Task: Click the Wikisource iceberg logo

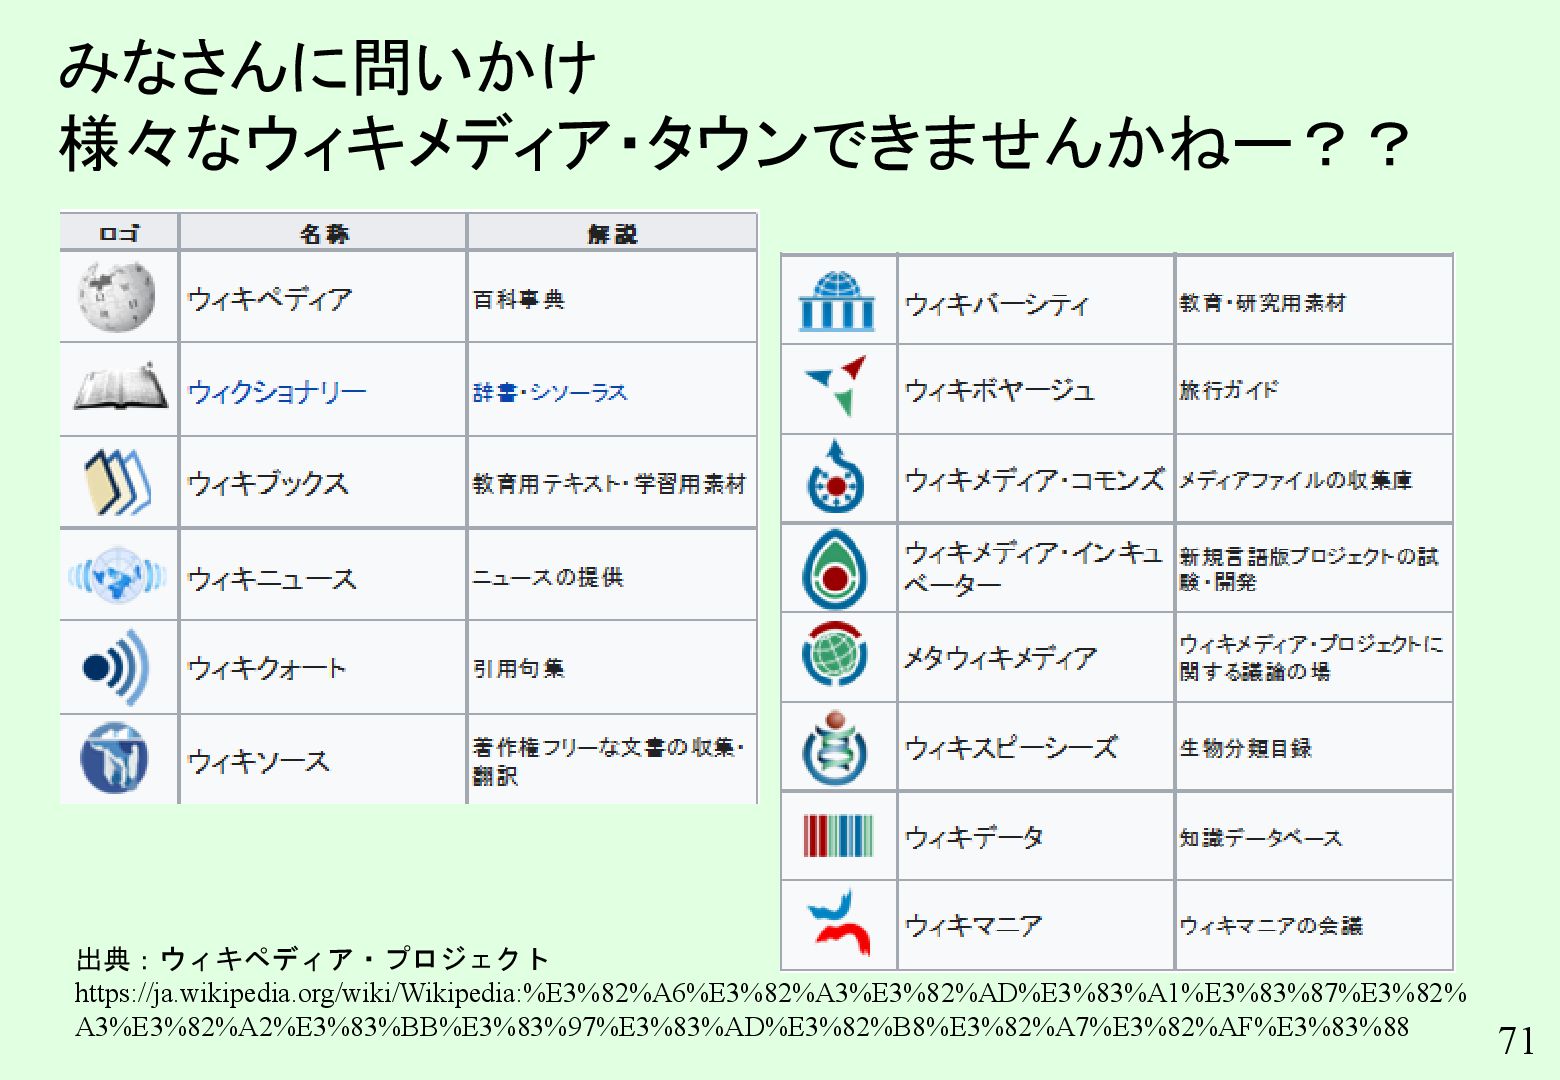Action: (114, 757)
